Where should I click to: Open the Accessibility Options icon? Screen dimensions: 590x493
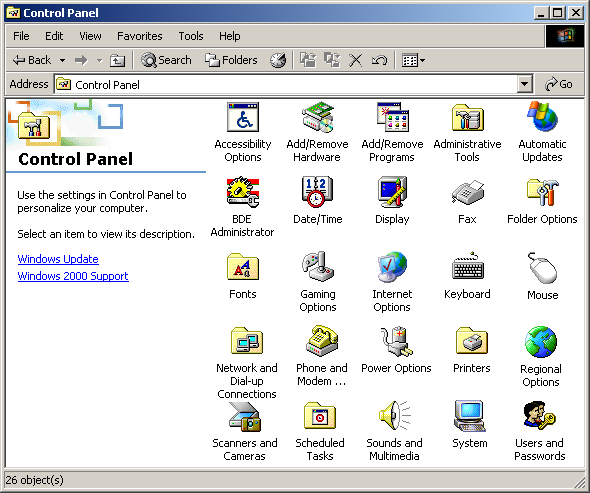click(243, 117)
